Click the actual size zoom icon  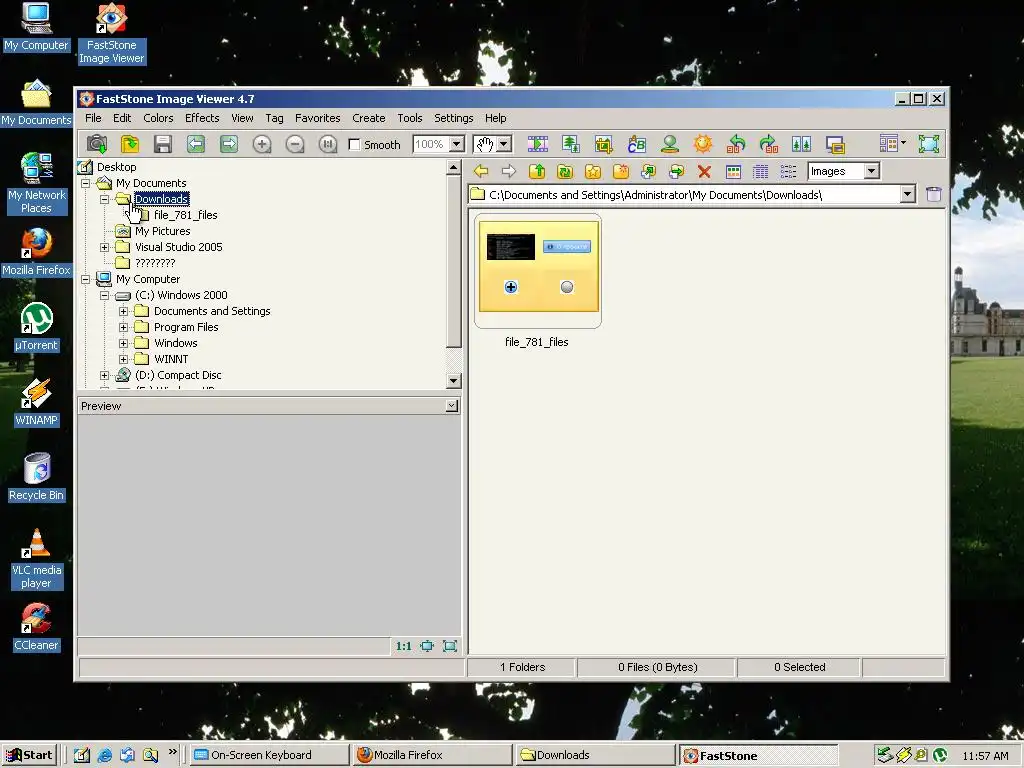[328, 144]
